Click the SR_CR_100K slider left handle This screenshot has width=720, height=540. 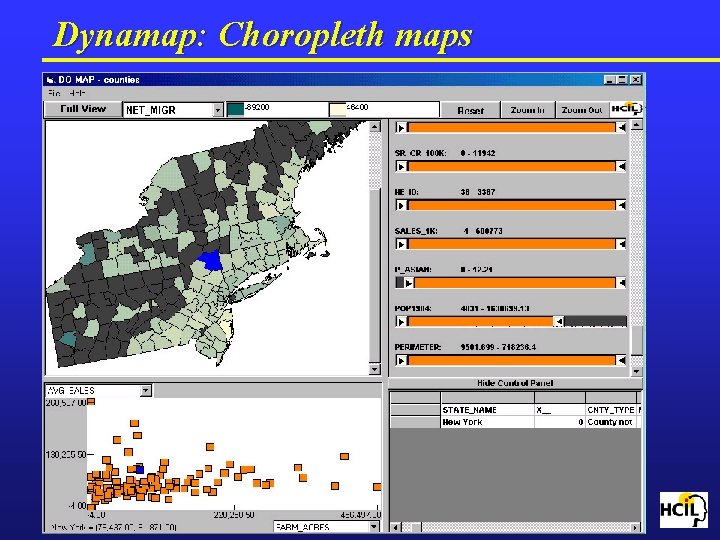coord(401,167)
